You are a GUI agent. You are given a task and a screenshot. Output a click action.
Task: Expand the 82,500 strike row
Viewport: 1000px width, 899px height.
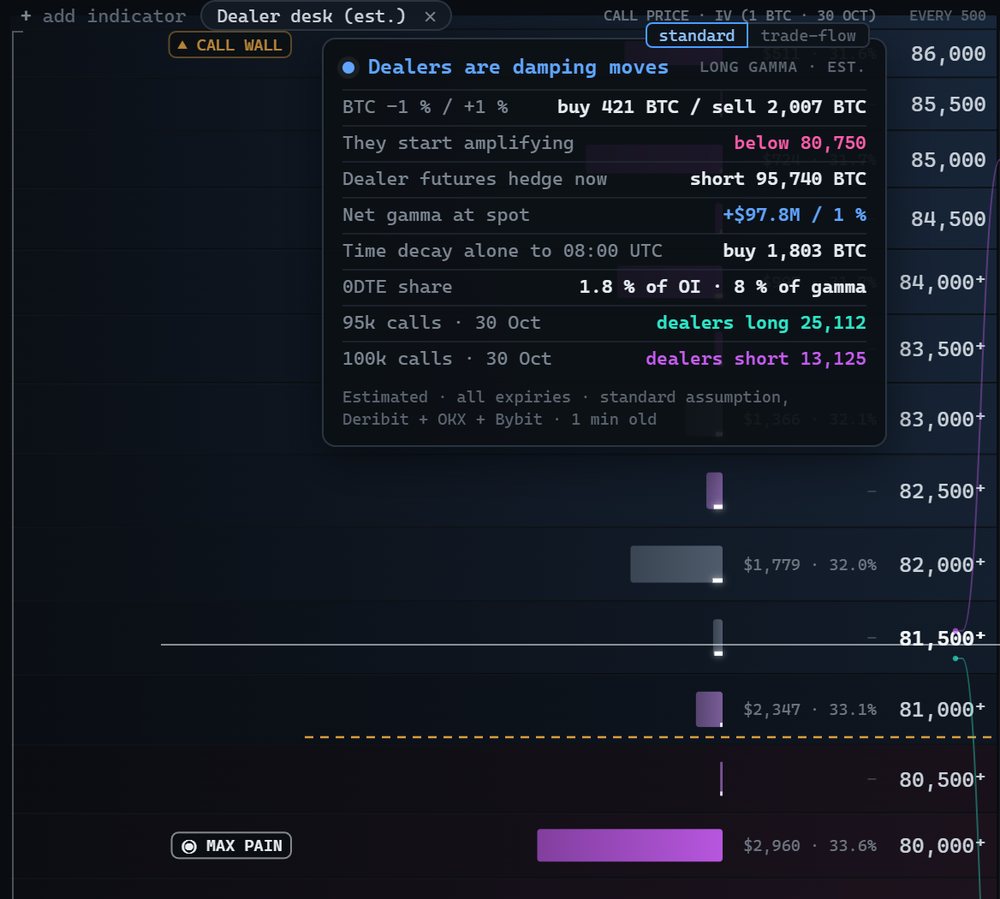pyautogui.click(x=942, y=491)
